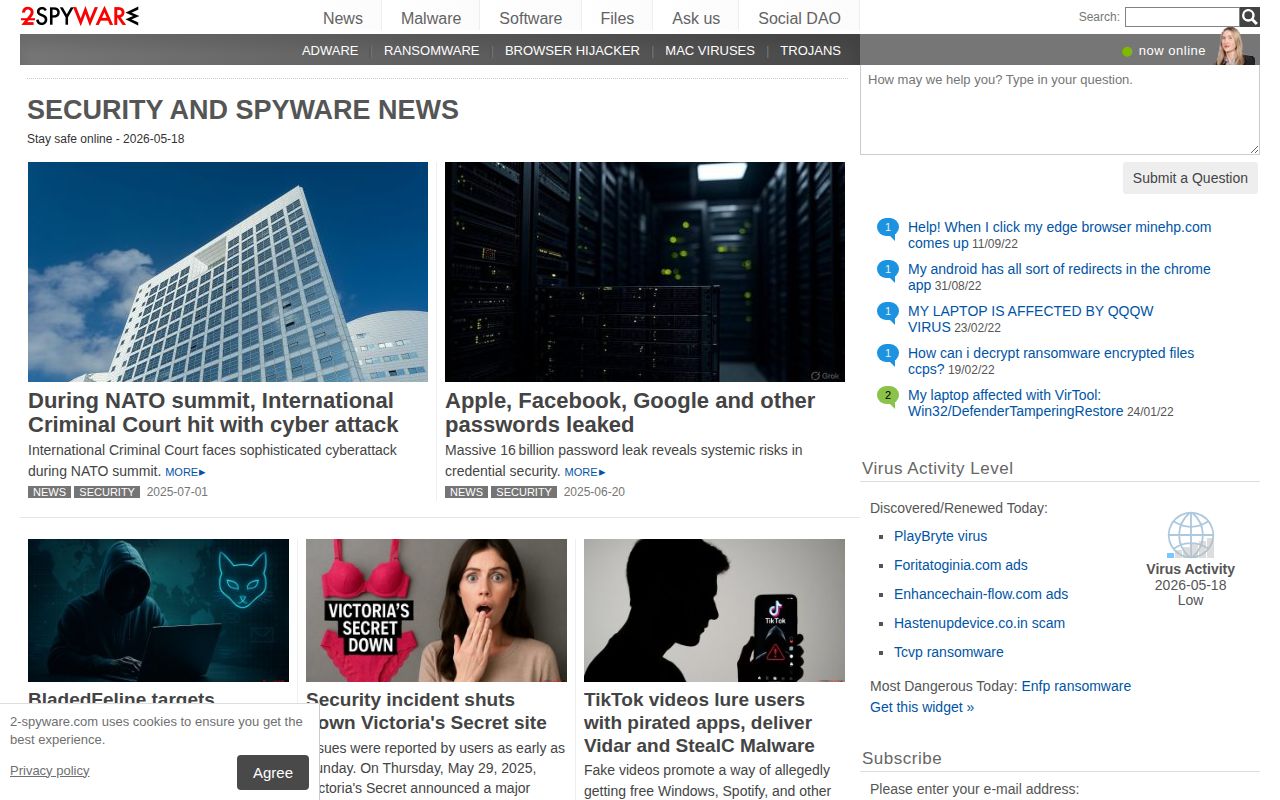Click the answer bubble beside android redirects question
This screenshot has width=1280, height=800.
pyautogui.click(x=887, y=270)
